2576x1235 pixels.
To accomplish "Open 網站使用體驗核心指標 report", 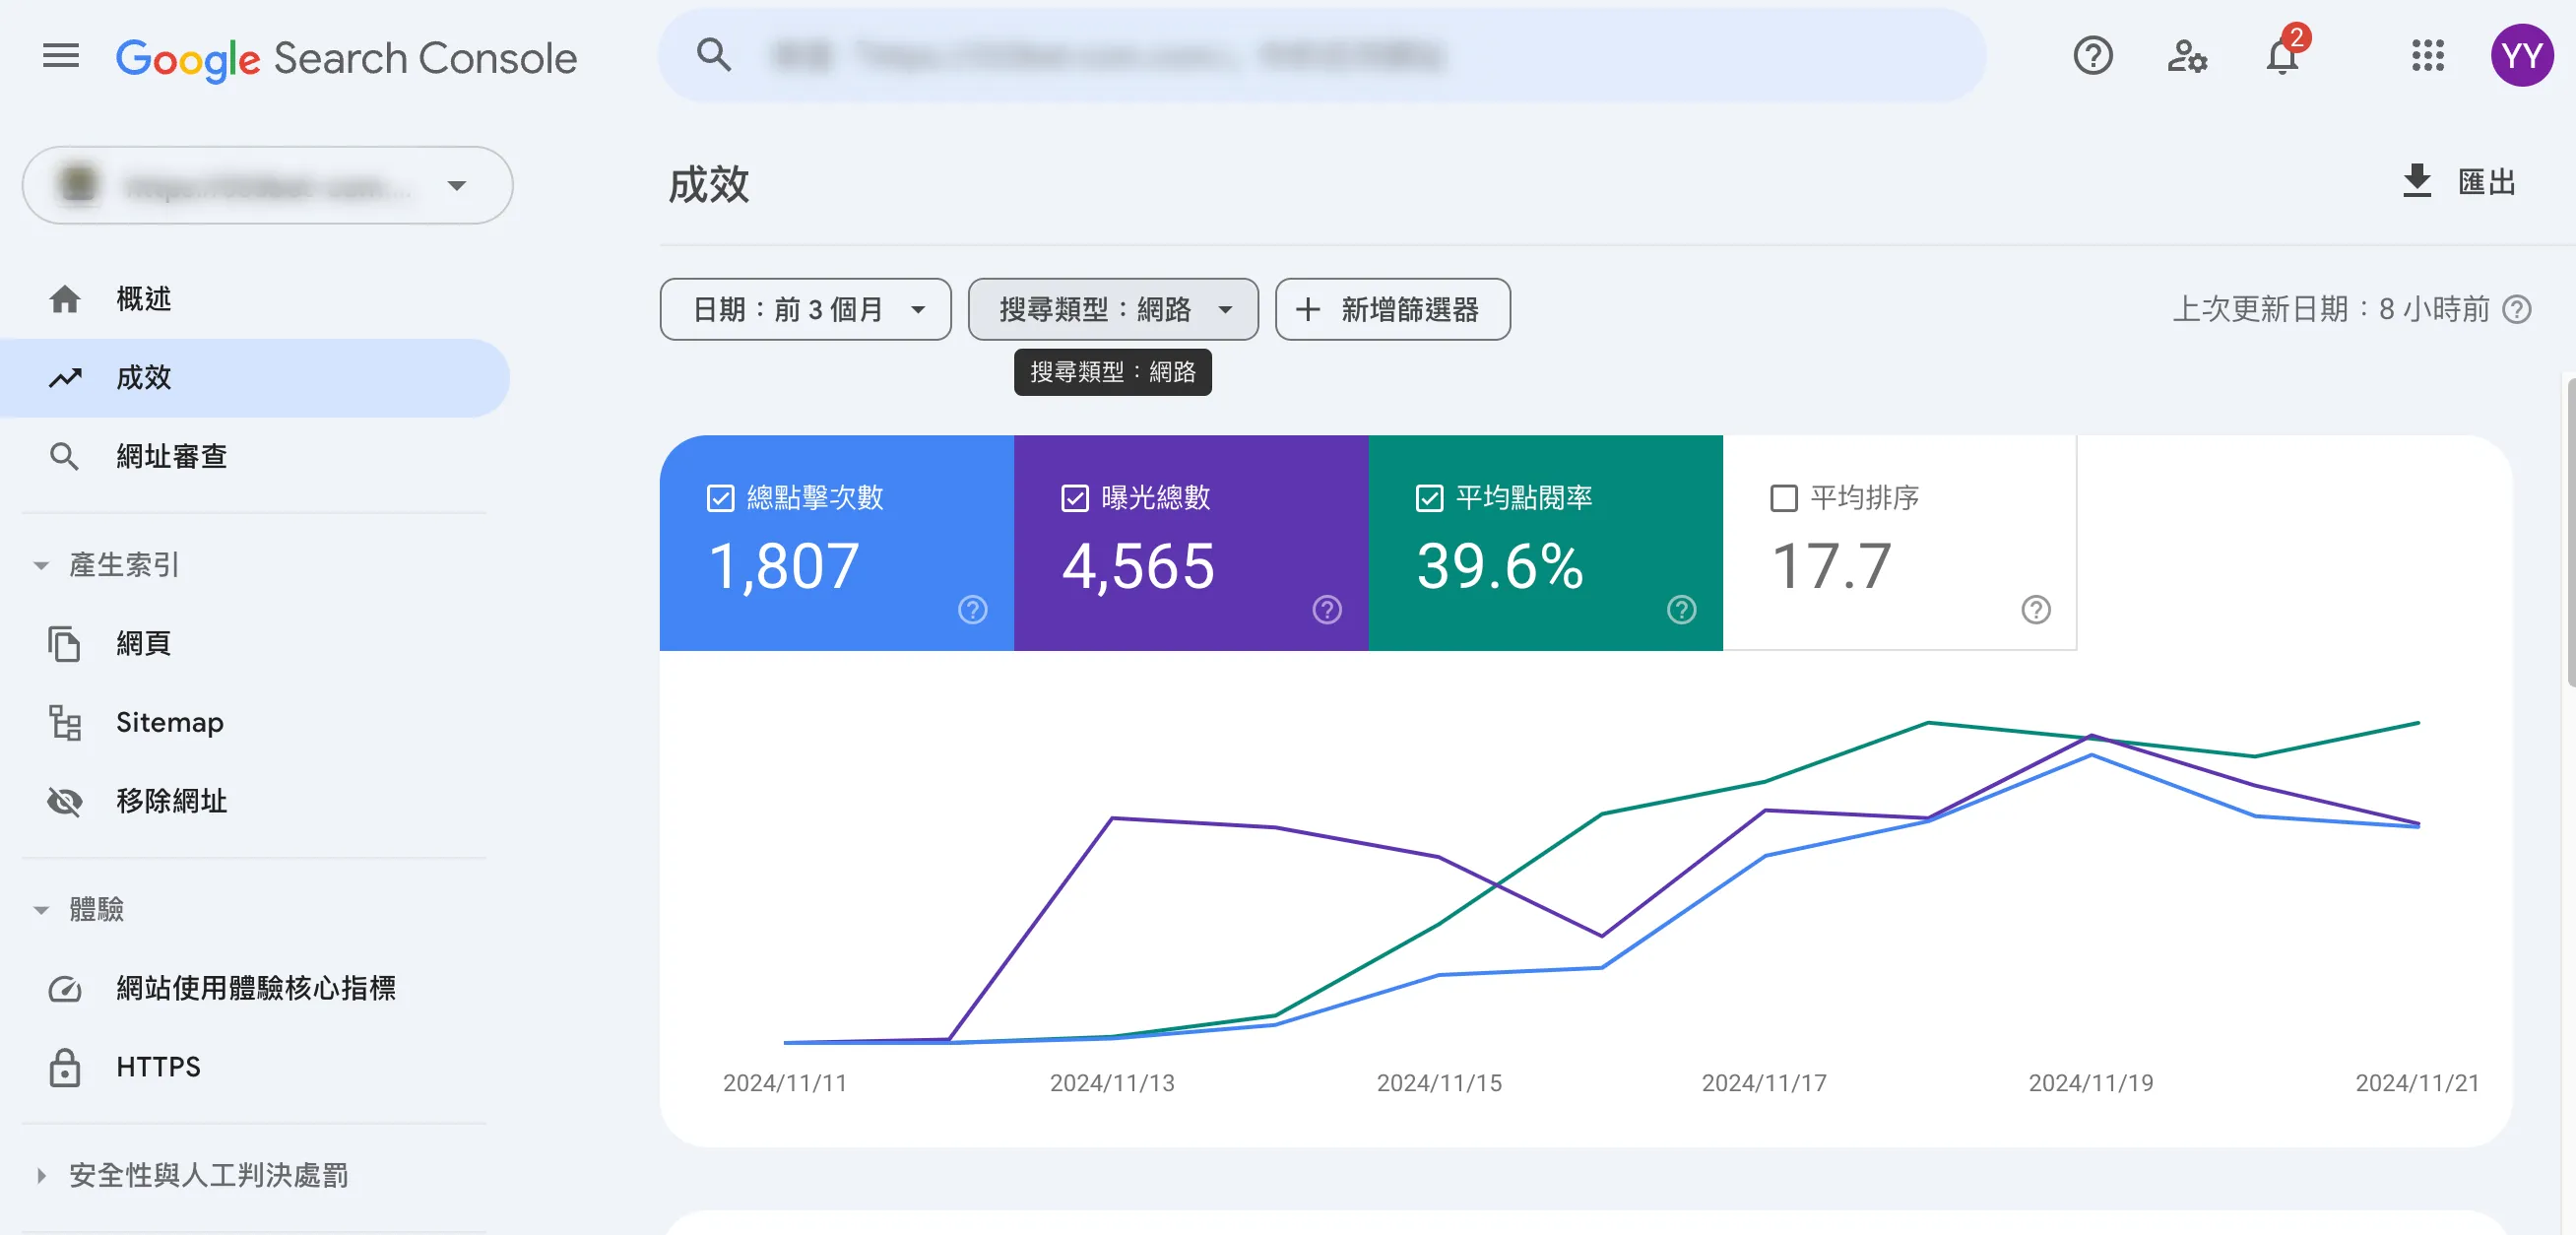I will [x=255, y=988].
